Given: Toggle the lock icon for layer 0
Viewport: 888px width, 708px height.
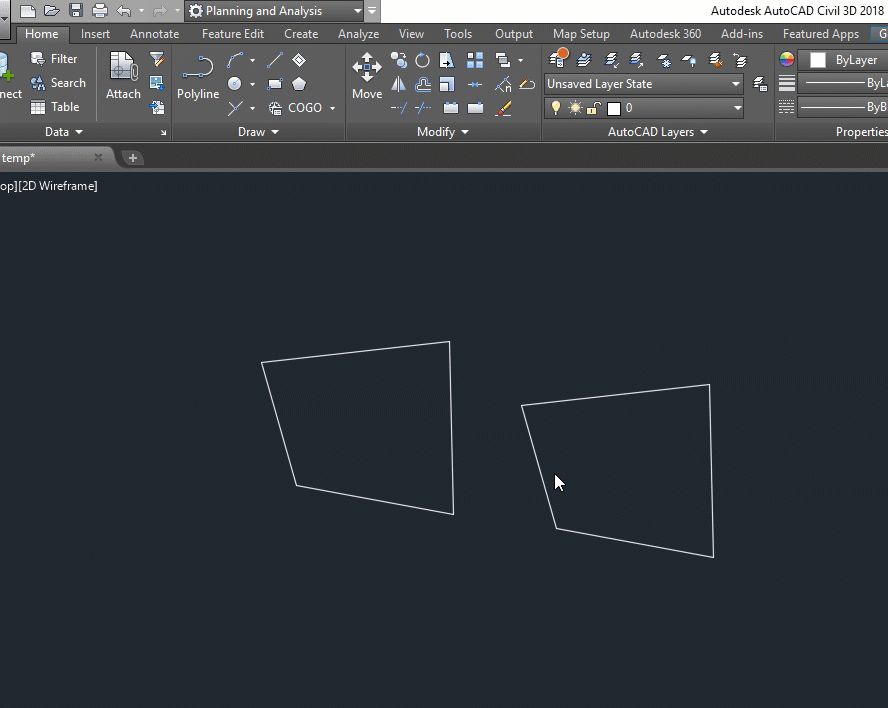Looking at the screenshot, I should click(x=594, y=108).
